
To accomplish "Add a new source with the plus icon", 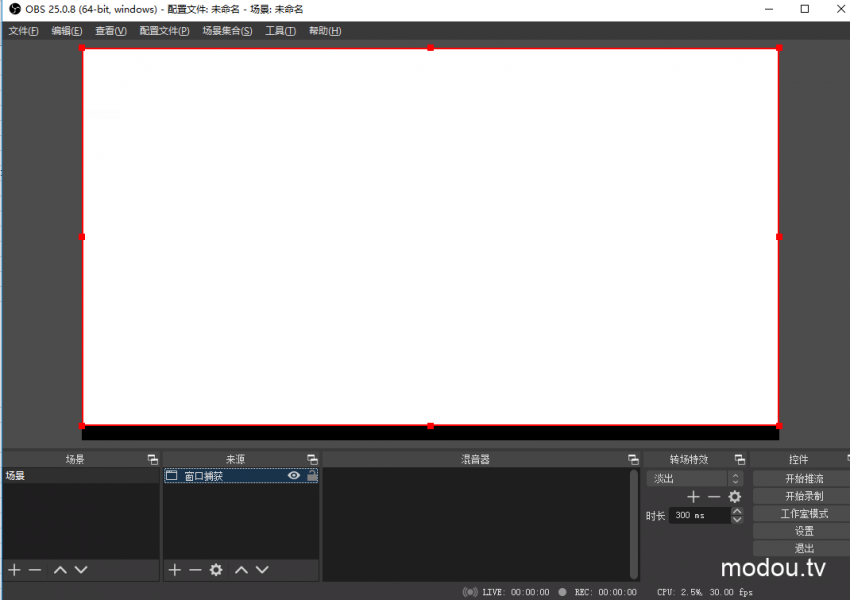I will (x=174, y=569).
